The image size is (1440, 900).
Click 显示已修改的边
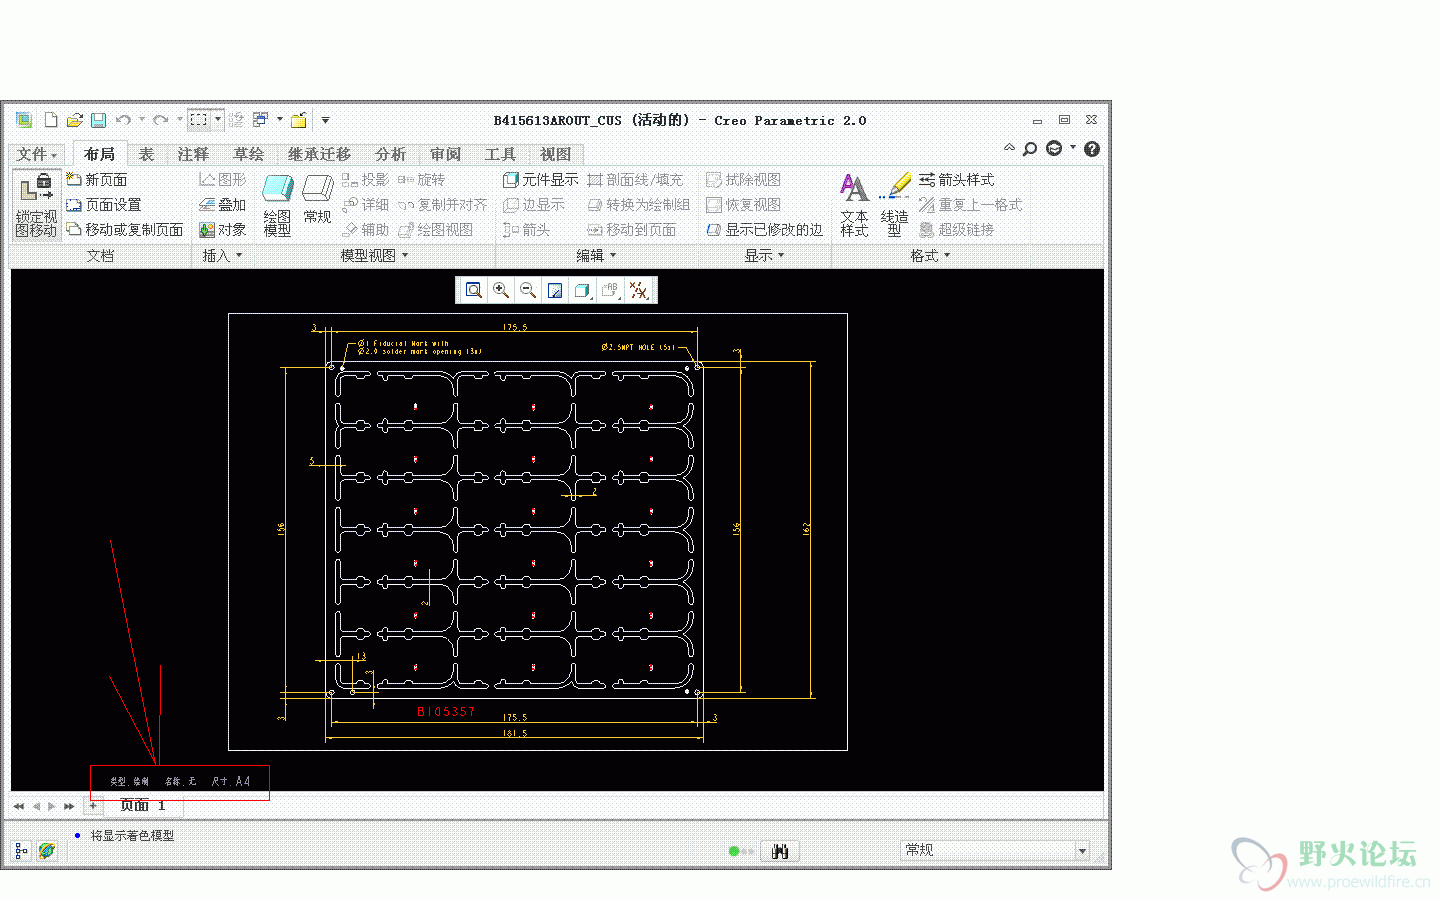tap(765, 229)
